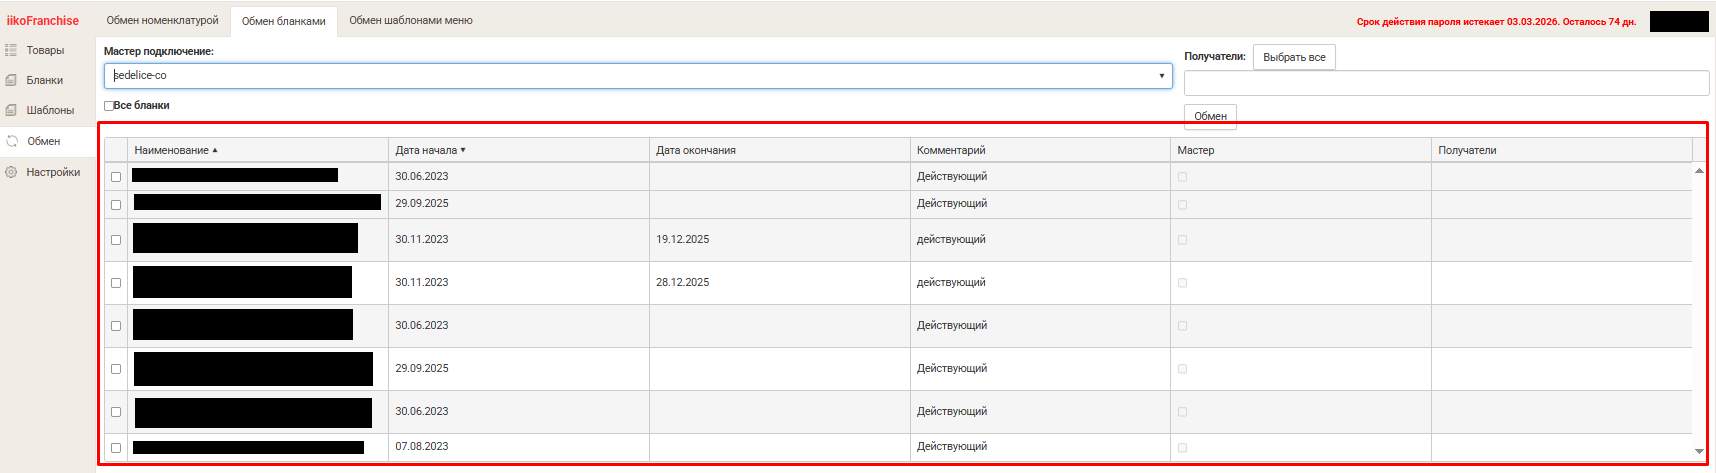Click the end date cell 28.12.2025

tap(780, 283)
